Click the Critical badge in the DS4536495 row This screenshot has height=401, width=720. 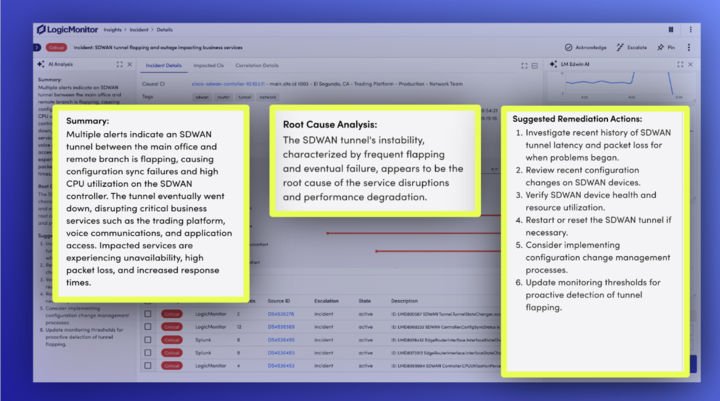pos(172,340)
